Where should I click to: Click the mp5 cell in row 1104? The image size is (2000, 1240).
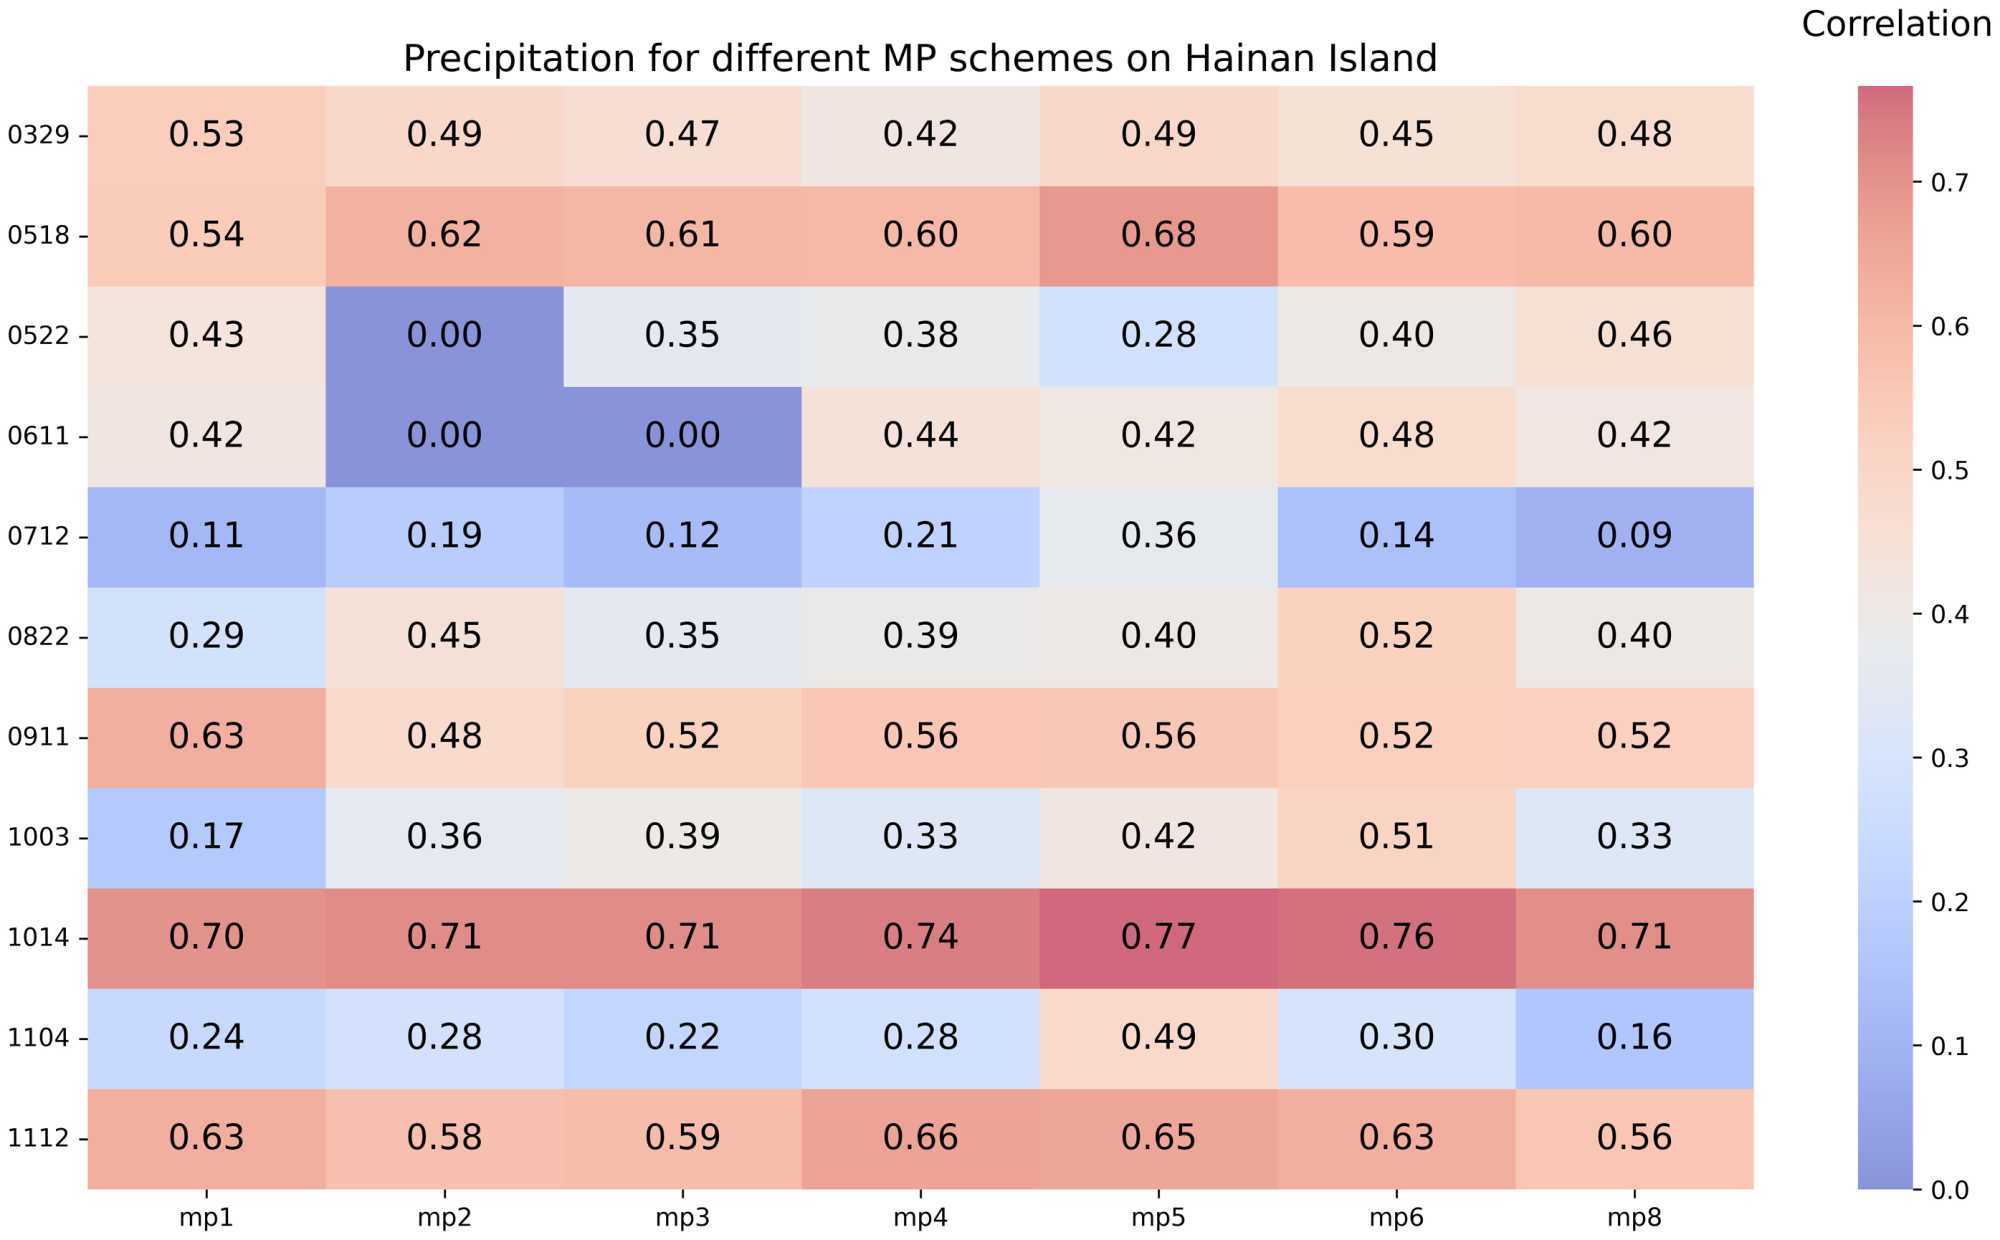[1158, 1037]
